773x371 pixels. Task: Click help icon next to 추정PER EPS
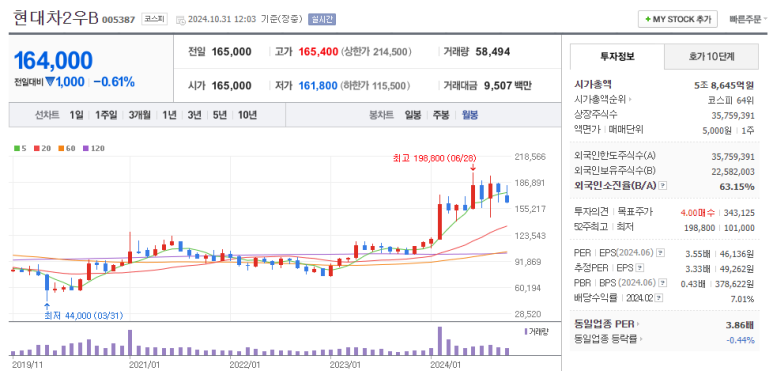(x=640, y=268)
